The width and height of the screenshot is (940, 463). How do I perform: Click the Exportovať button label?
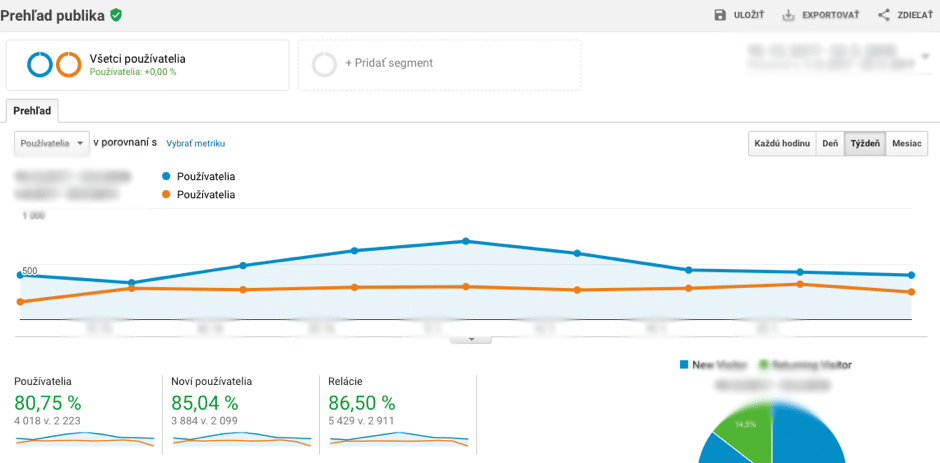[830, 16]
